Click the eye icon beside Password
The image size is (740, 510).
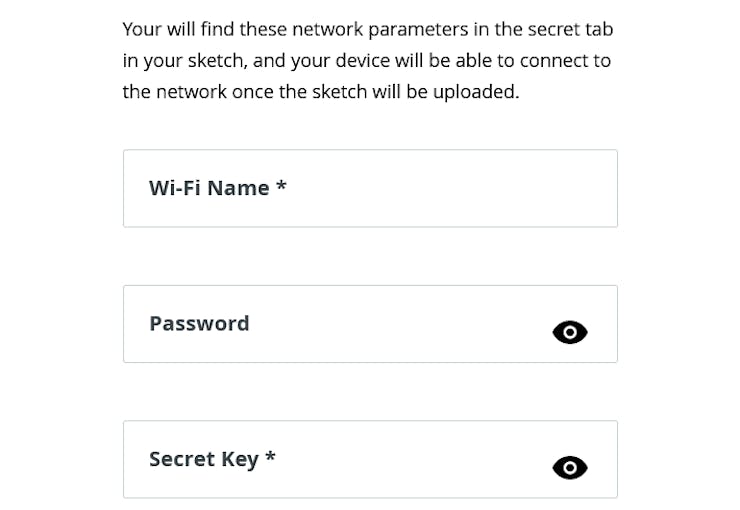570,333
